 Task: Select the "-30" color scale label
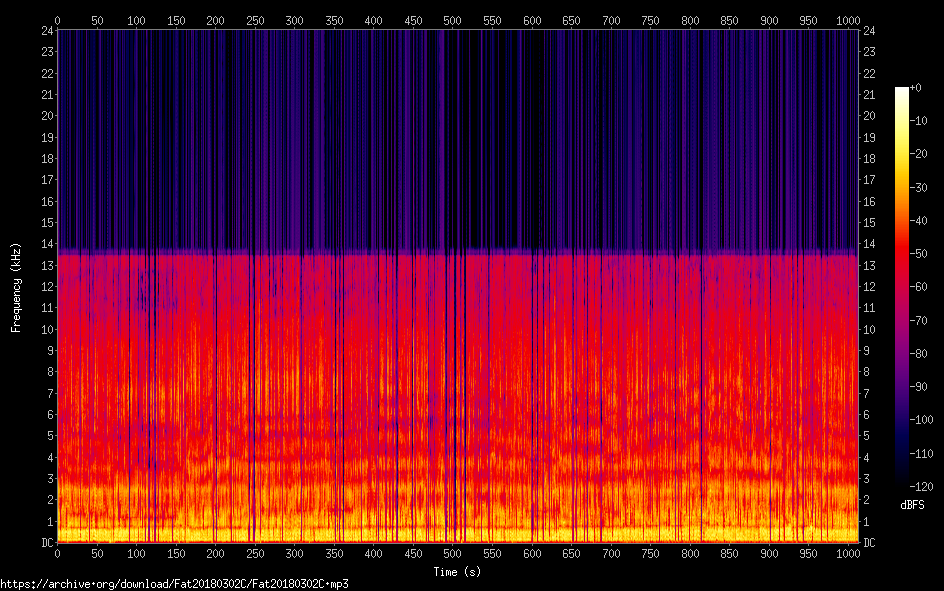click(x=919, y=188)
